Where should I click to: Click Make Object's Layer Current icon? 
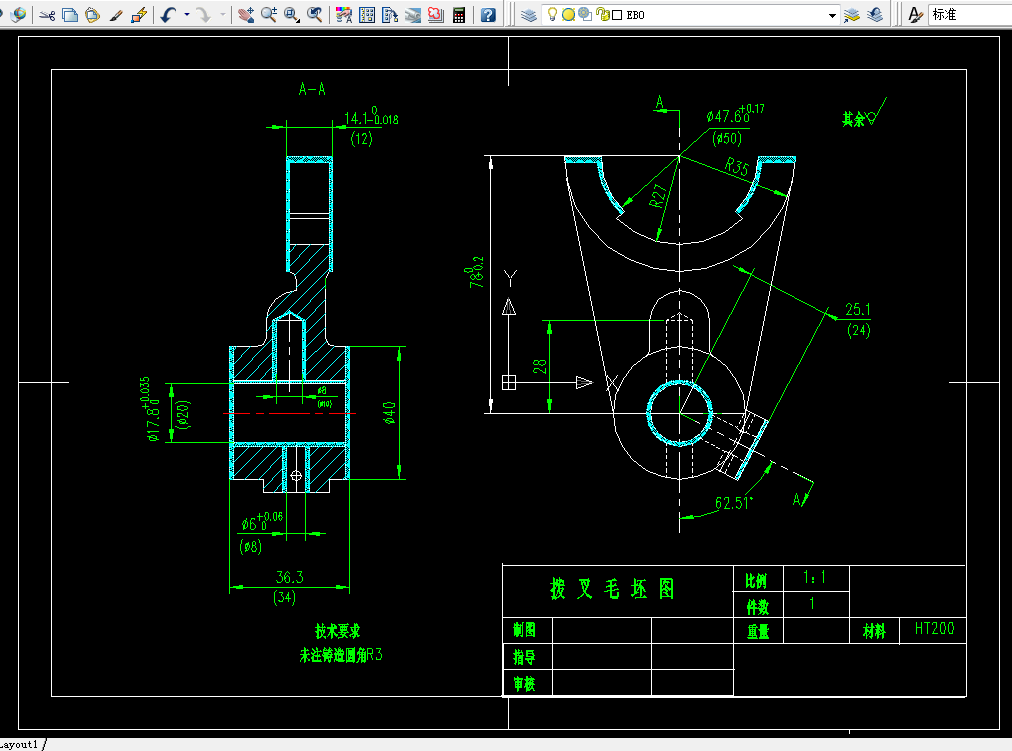click(x=852, y=15)
